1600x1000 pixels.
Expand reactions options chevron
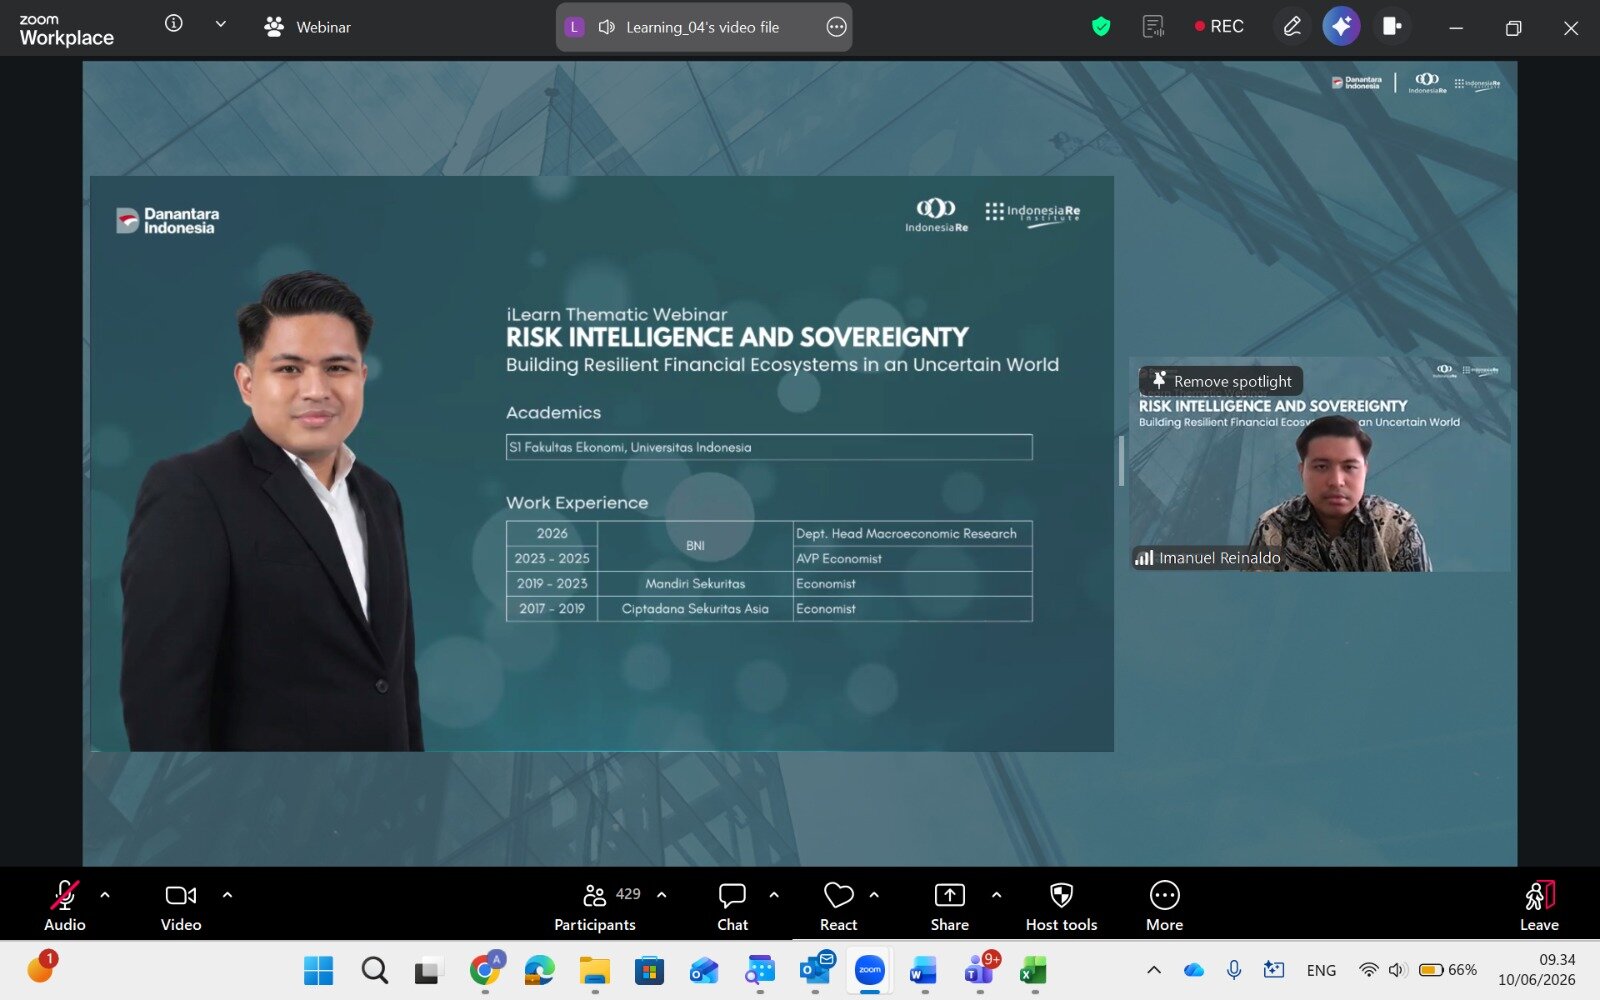point(874,895)
